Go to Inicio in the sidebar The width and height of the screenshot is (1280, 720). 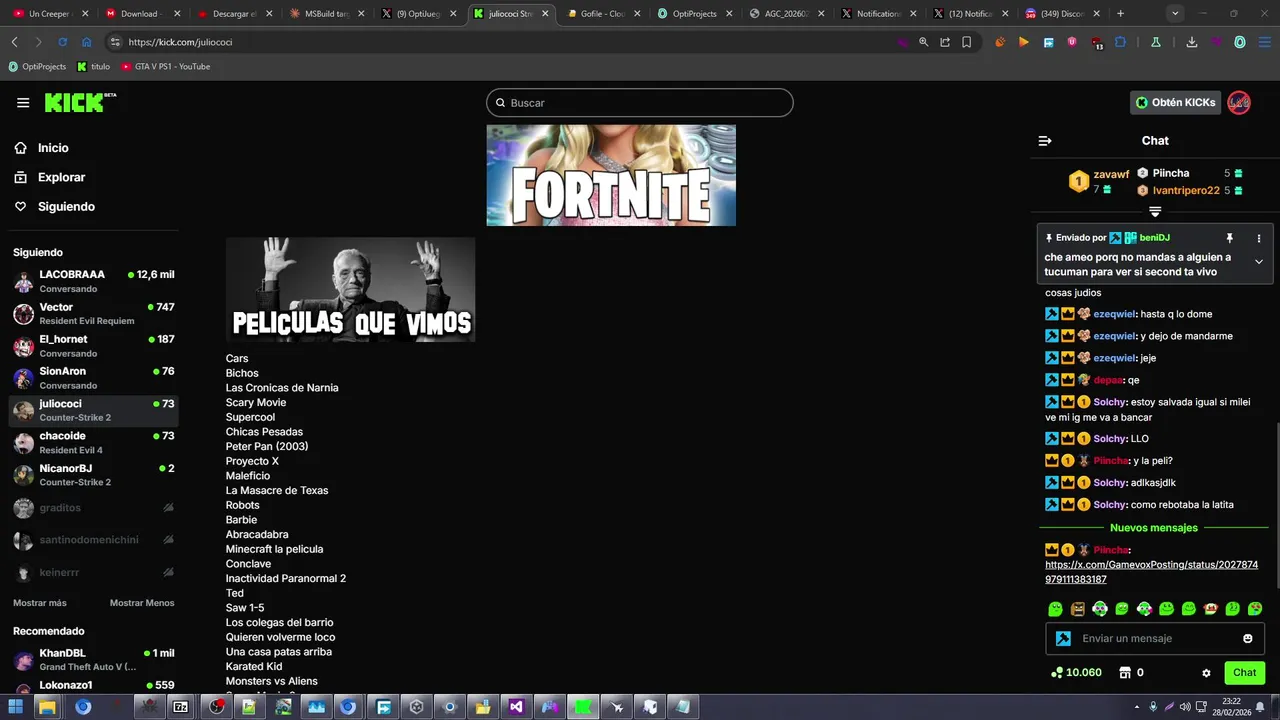(x=53, y=148)
